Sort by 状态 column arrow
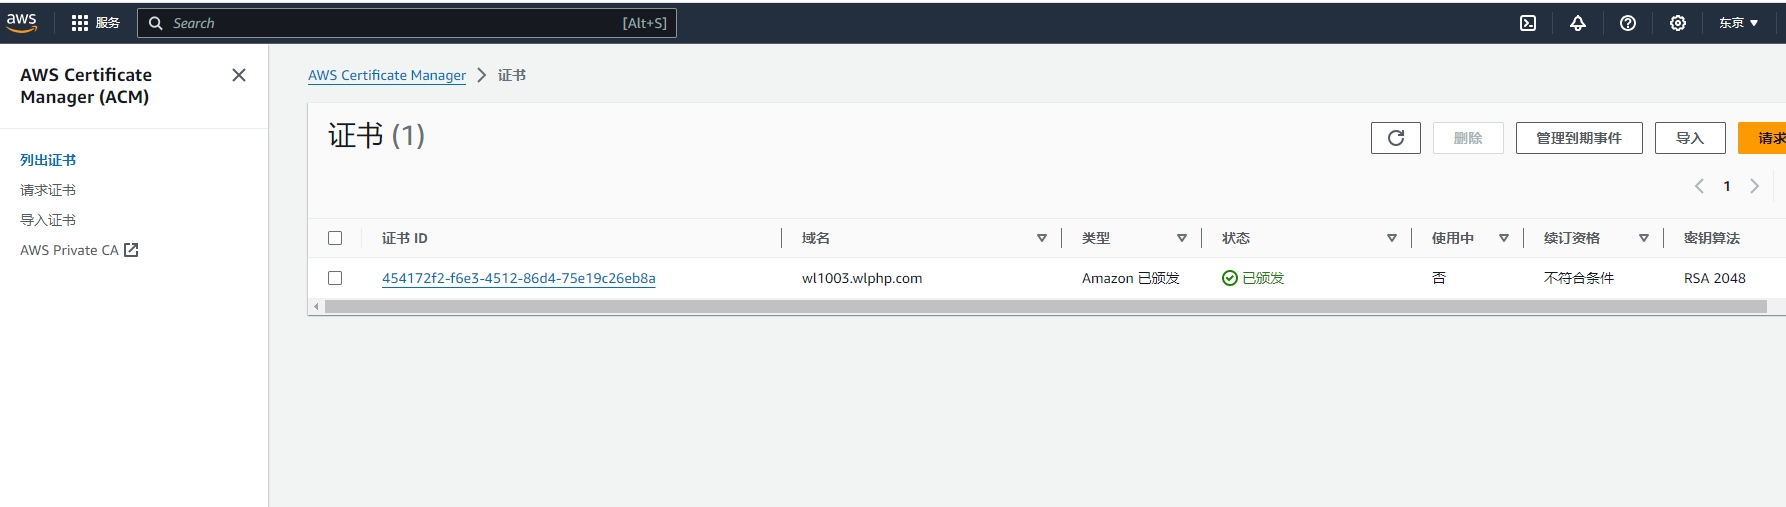 click(x=1392, y=238)
